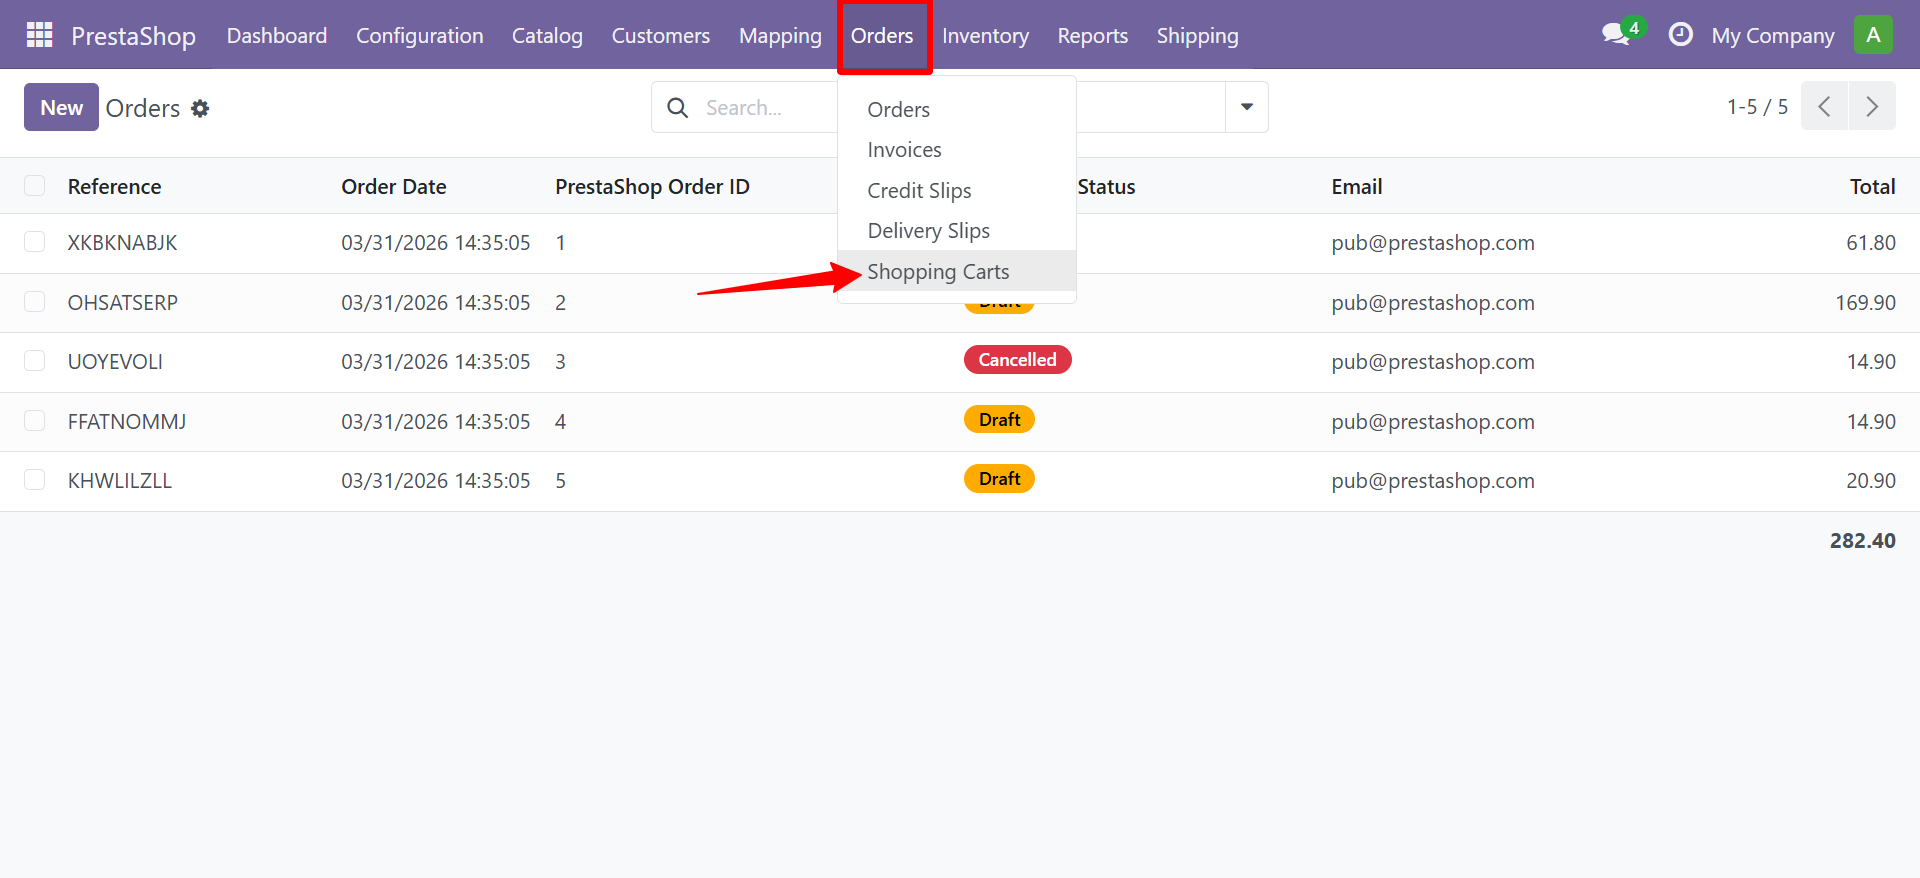Click the Orders settings gear icon
Viewport: 1920px width, 878px height.
(200, 108)
